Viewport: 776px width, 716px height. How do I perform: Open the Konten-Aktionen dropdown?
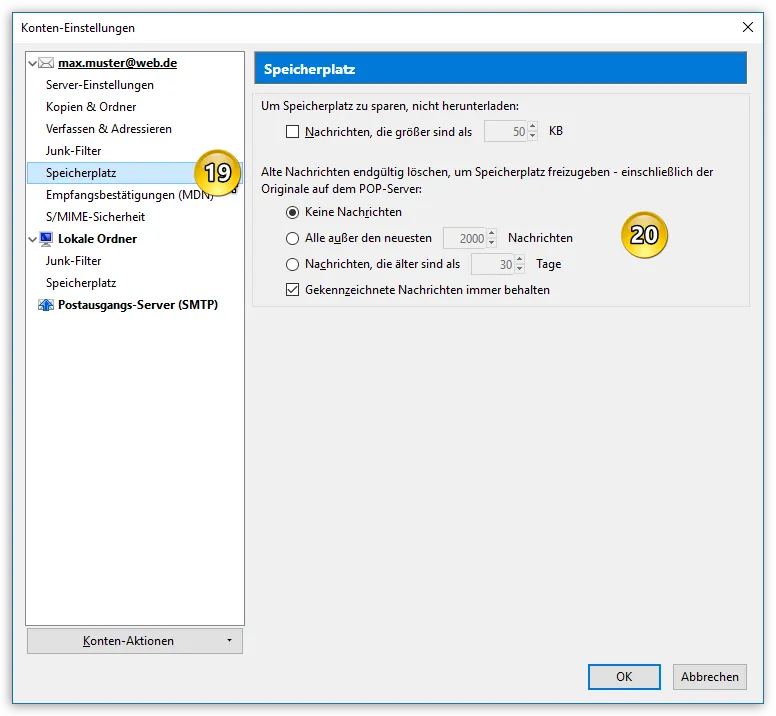(x=135, y=641)
